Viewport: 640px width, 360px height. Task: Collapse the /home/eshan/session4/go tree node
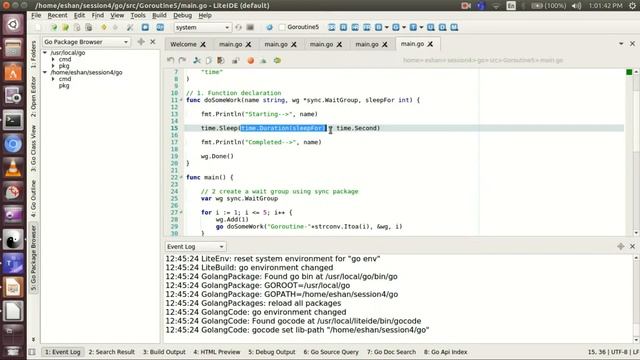point(45,72)
